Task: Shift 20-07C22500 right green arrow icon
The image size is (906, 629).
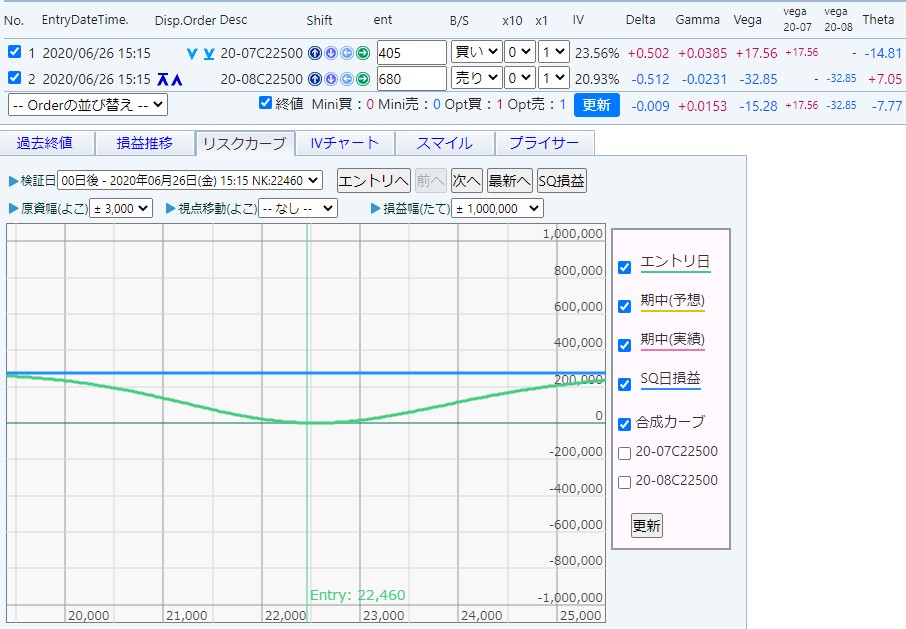Action: [363, 53]
